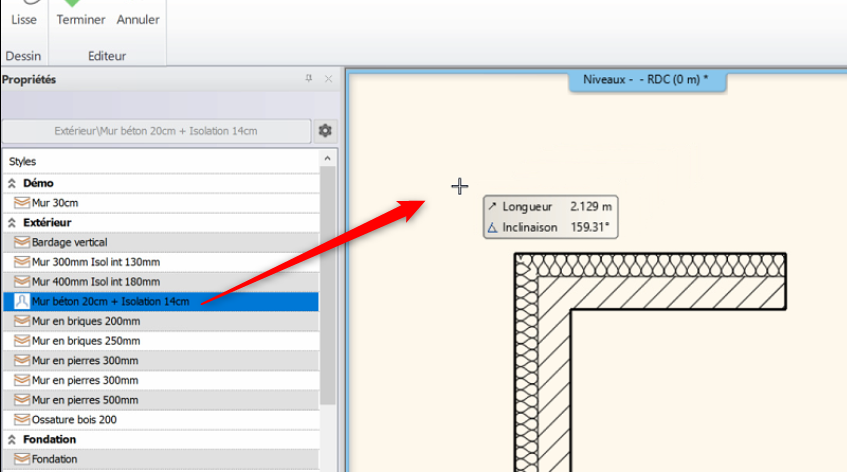The width and height of the screenshot is (847, 472).
Task: Open the style settings gear icon
Action: coord(325,131)
